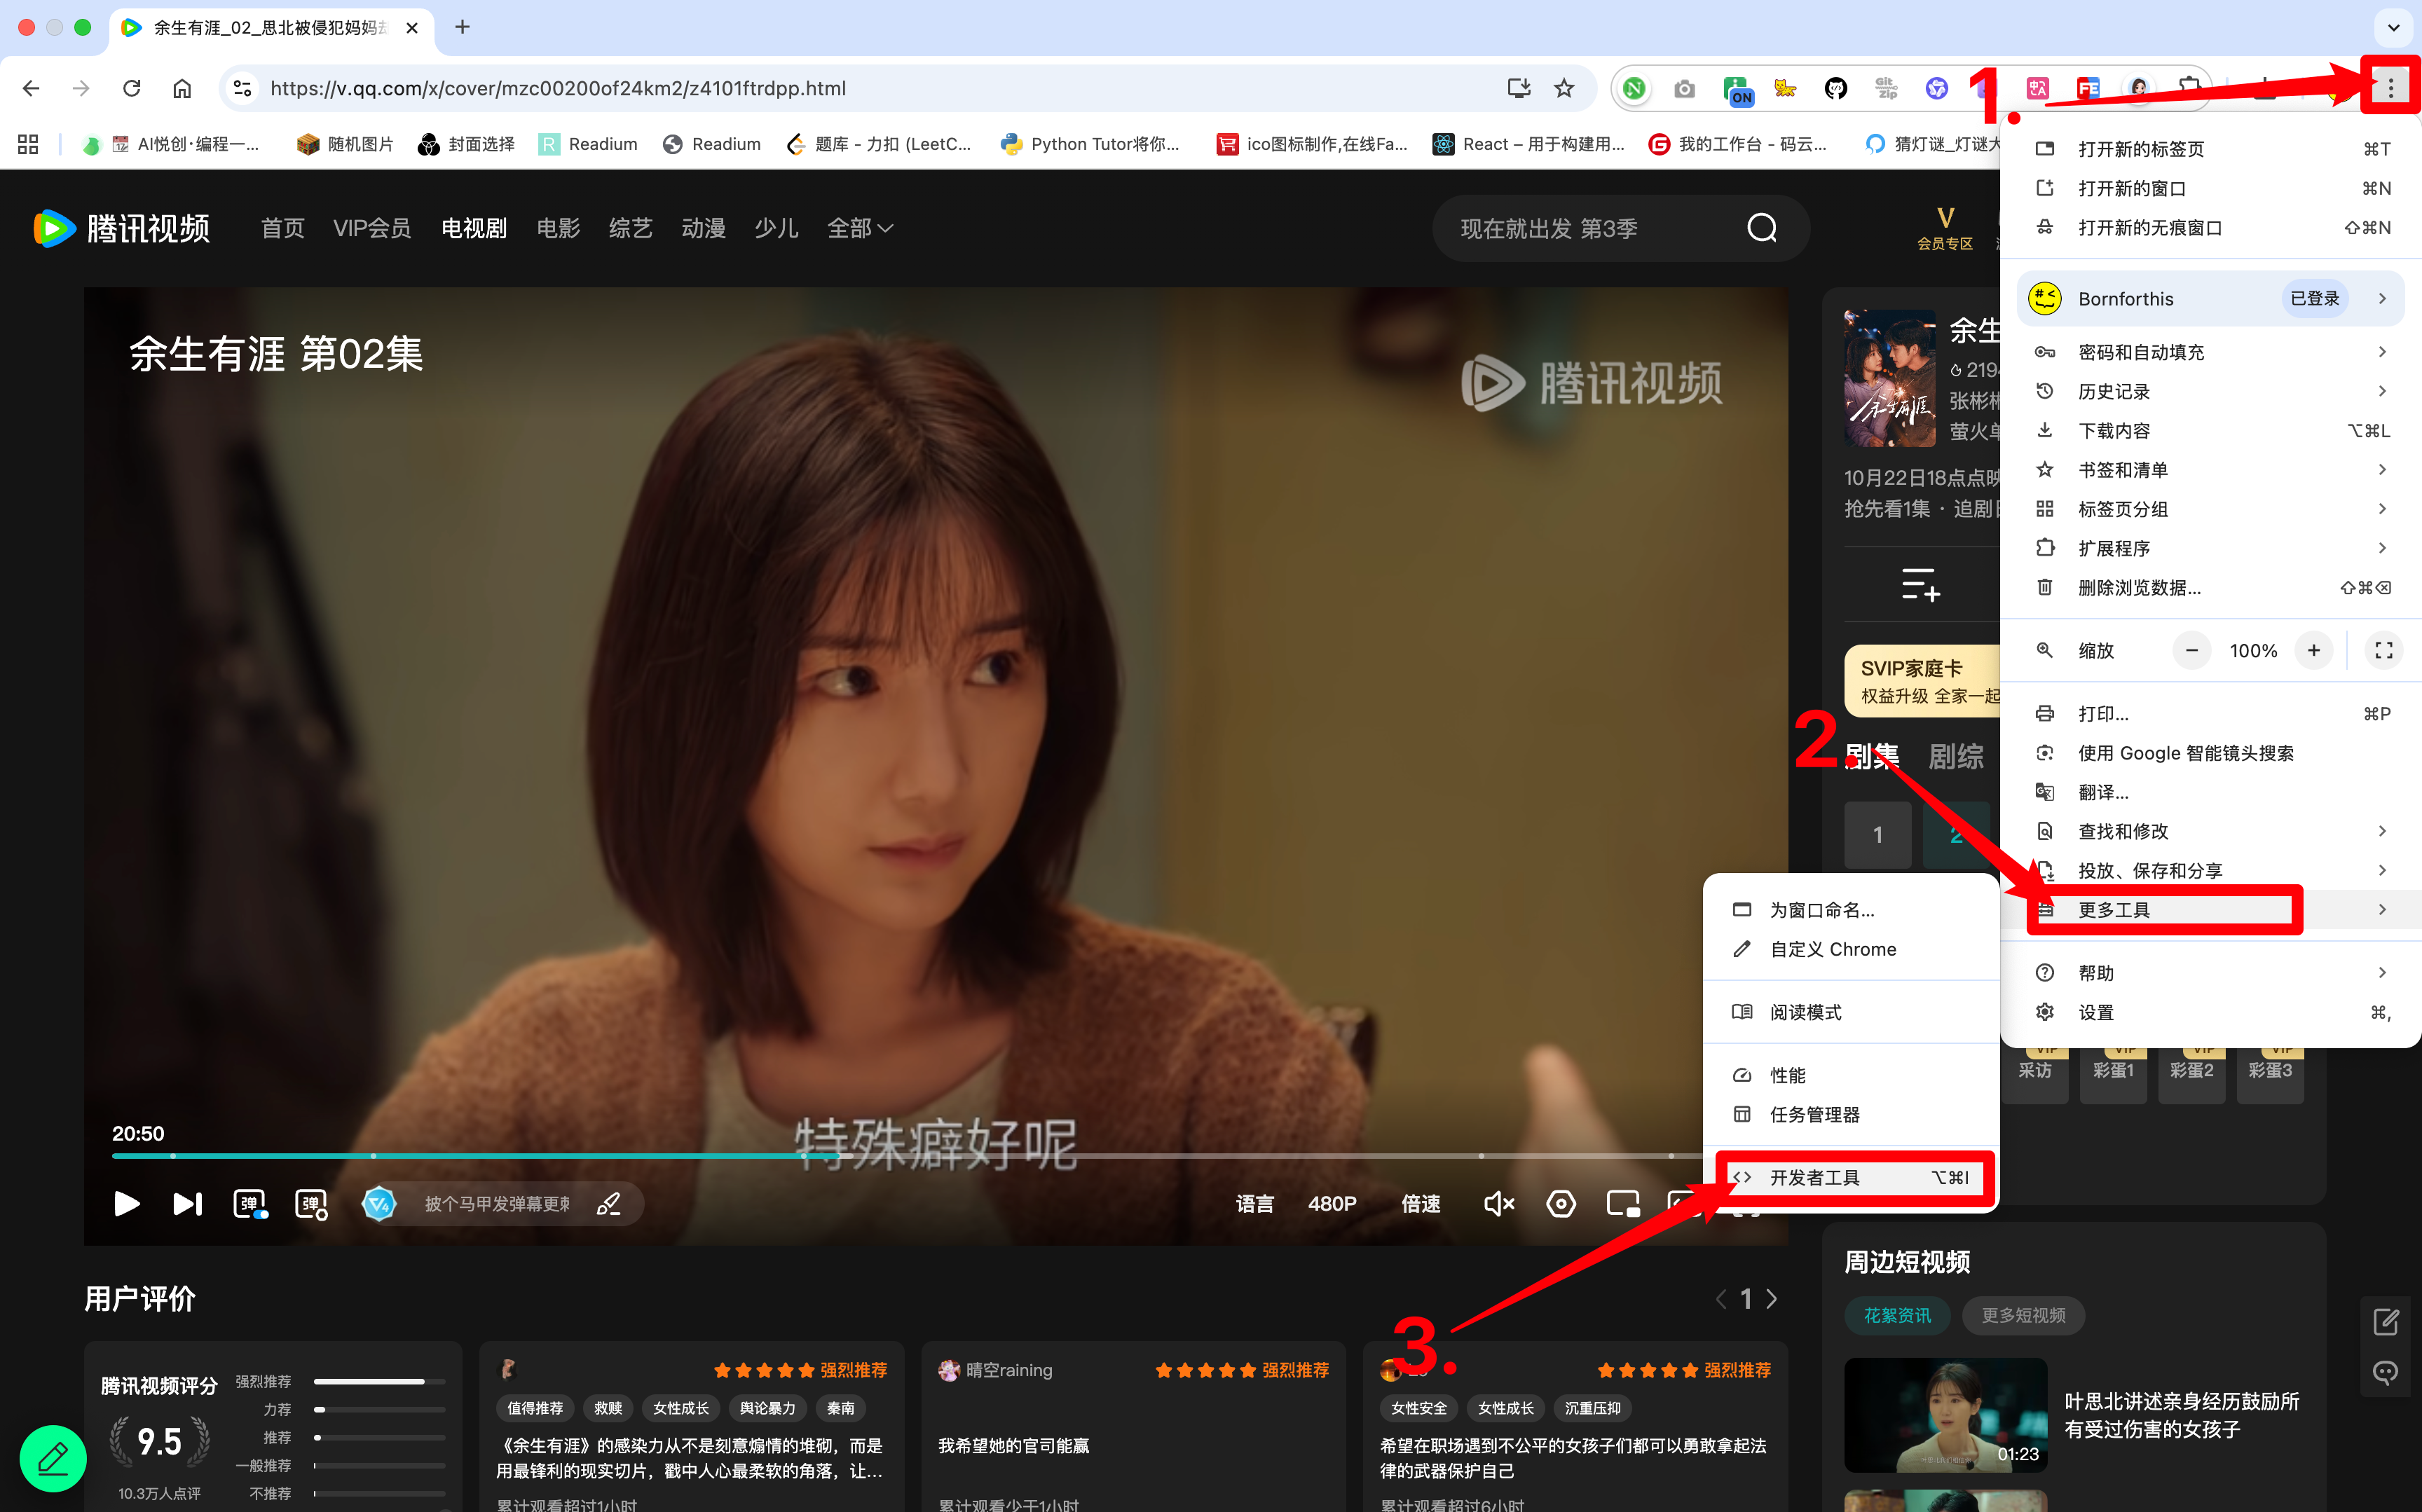Open the player settings hexagon icon

[1560, 1203]
